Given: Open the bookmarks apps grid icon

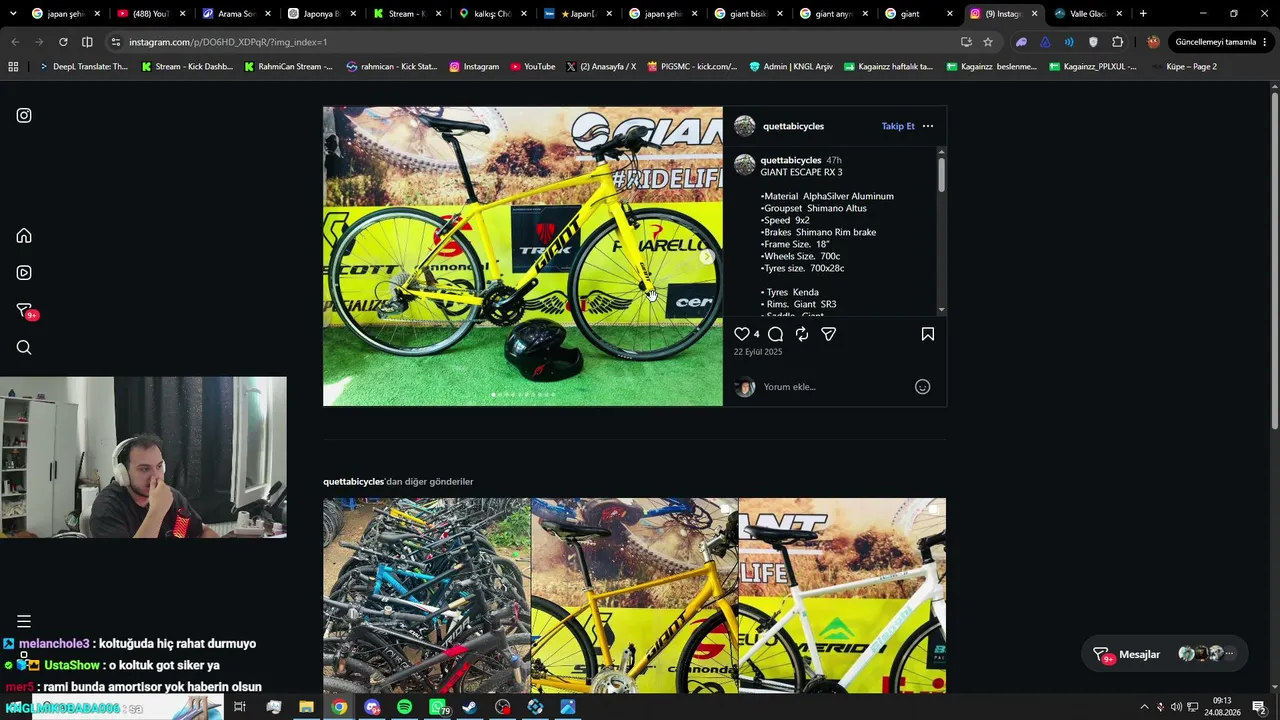Looking at the screenshot, I should [x=13, y=67].
